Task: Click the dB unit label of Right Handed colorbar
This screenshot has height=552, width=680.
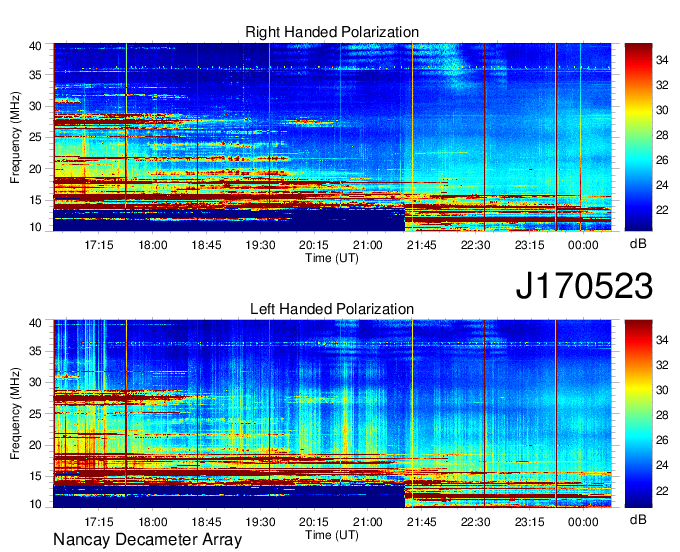Action: 638,244
